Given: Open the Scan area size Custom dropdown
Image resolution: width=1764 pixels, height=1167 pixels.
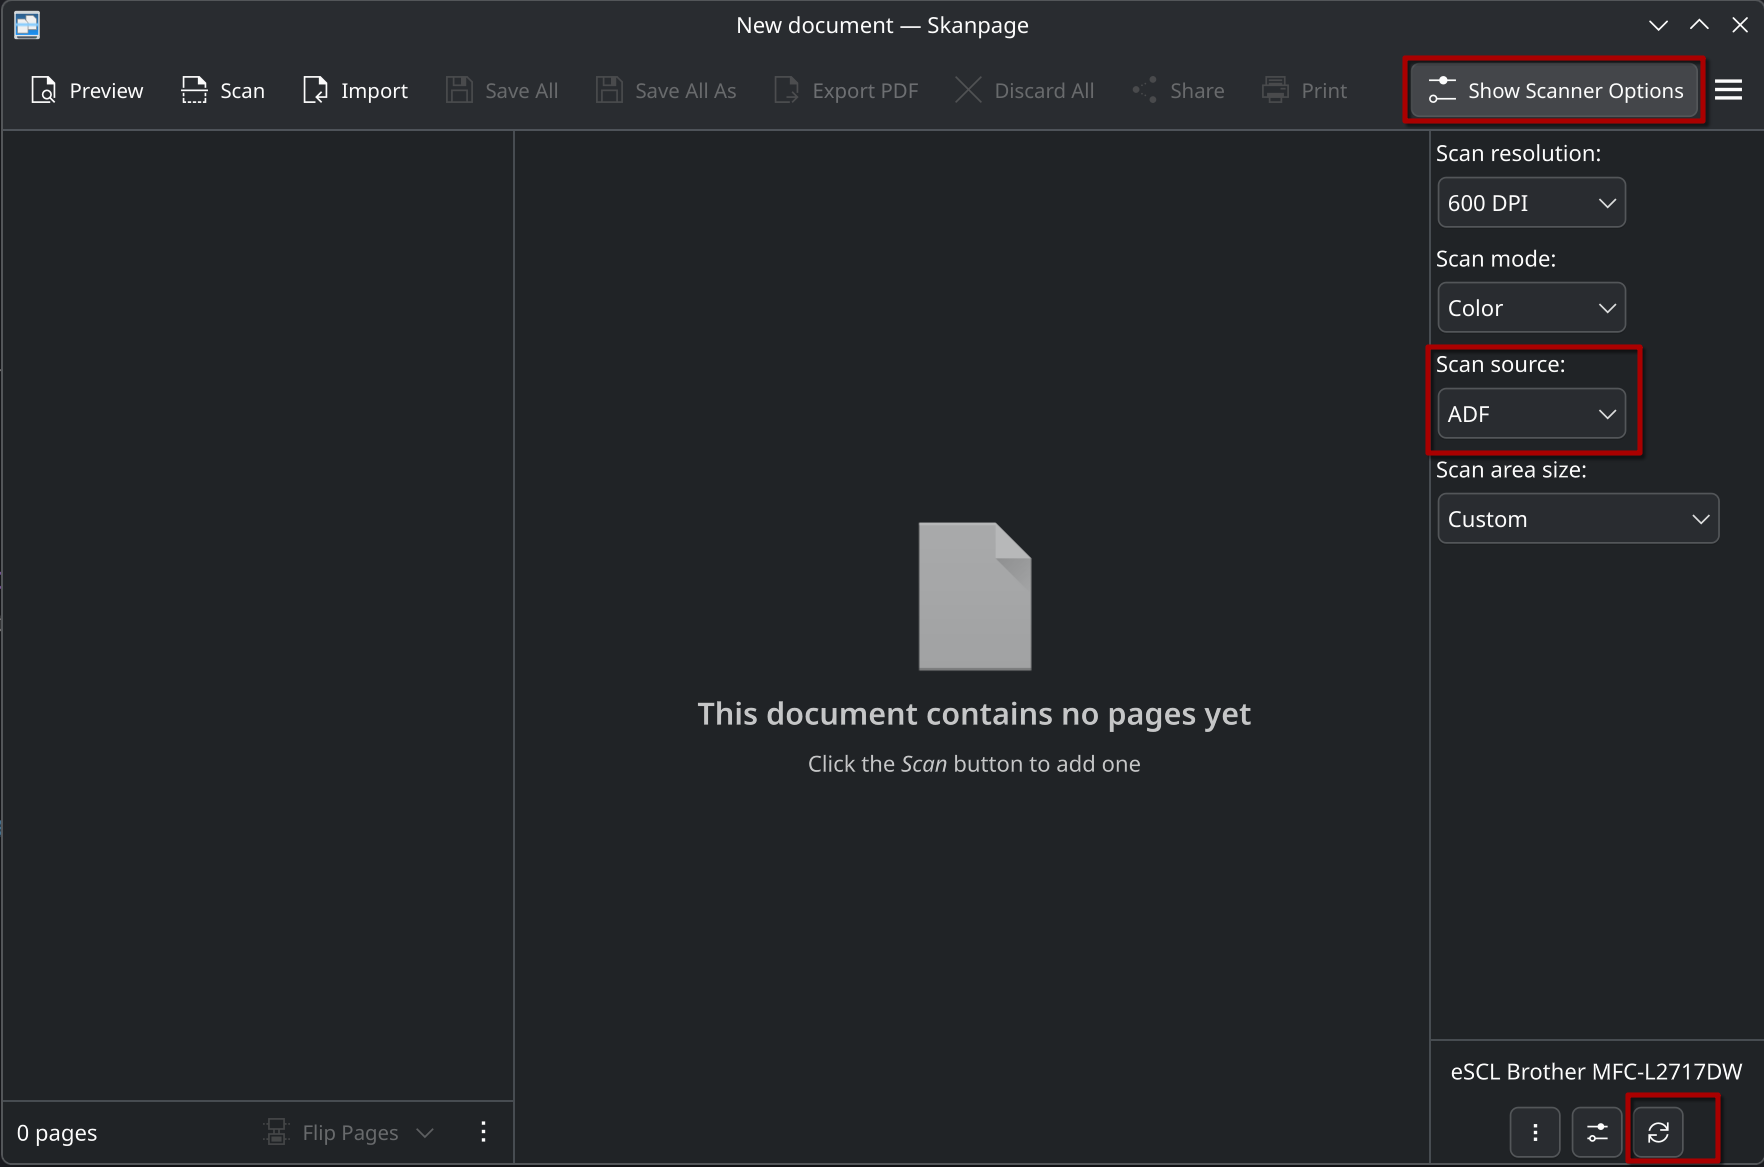Looking at the screenshot, I should tap(1577, 519).
